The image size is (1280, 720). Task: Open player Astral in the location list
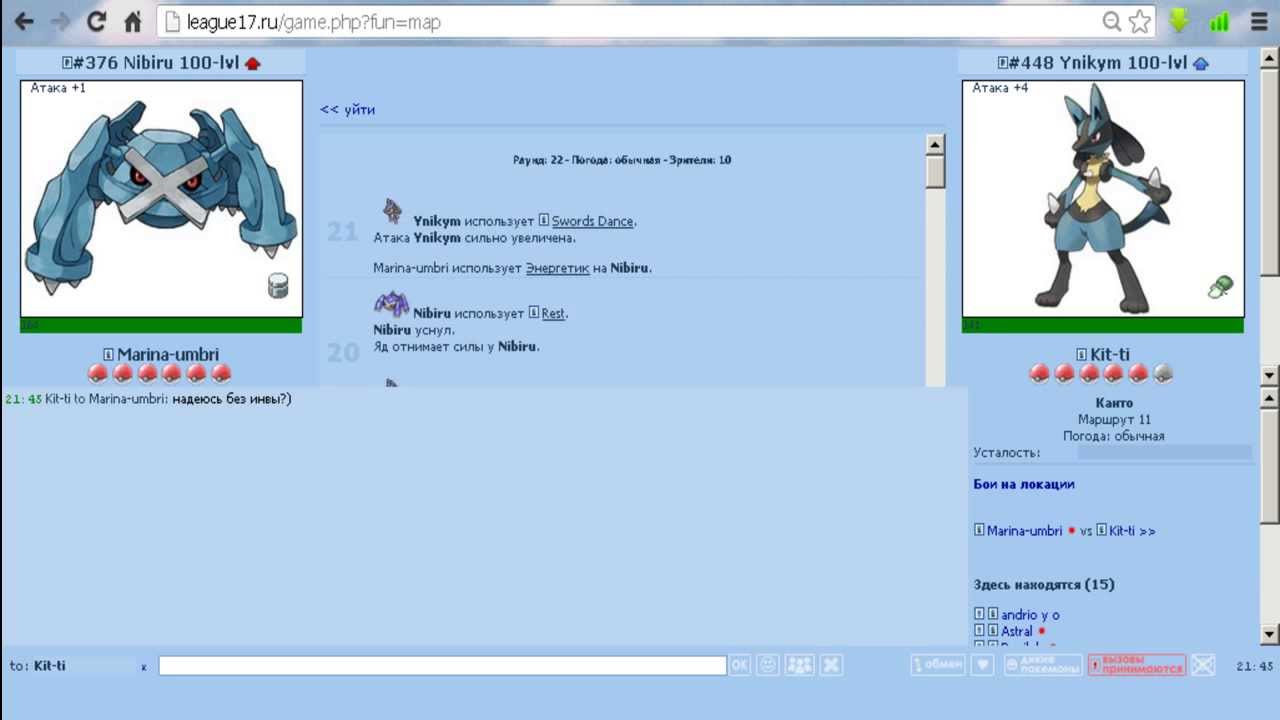(1017, 631)
